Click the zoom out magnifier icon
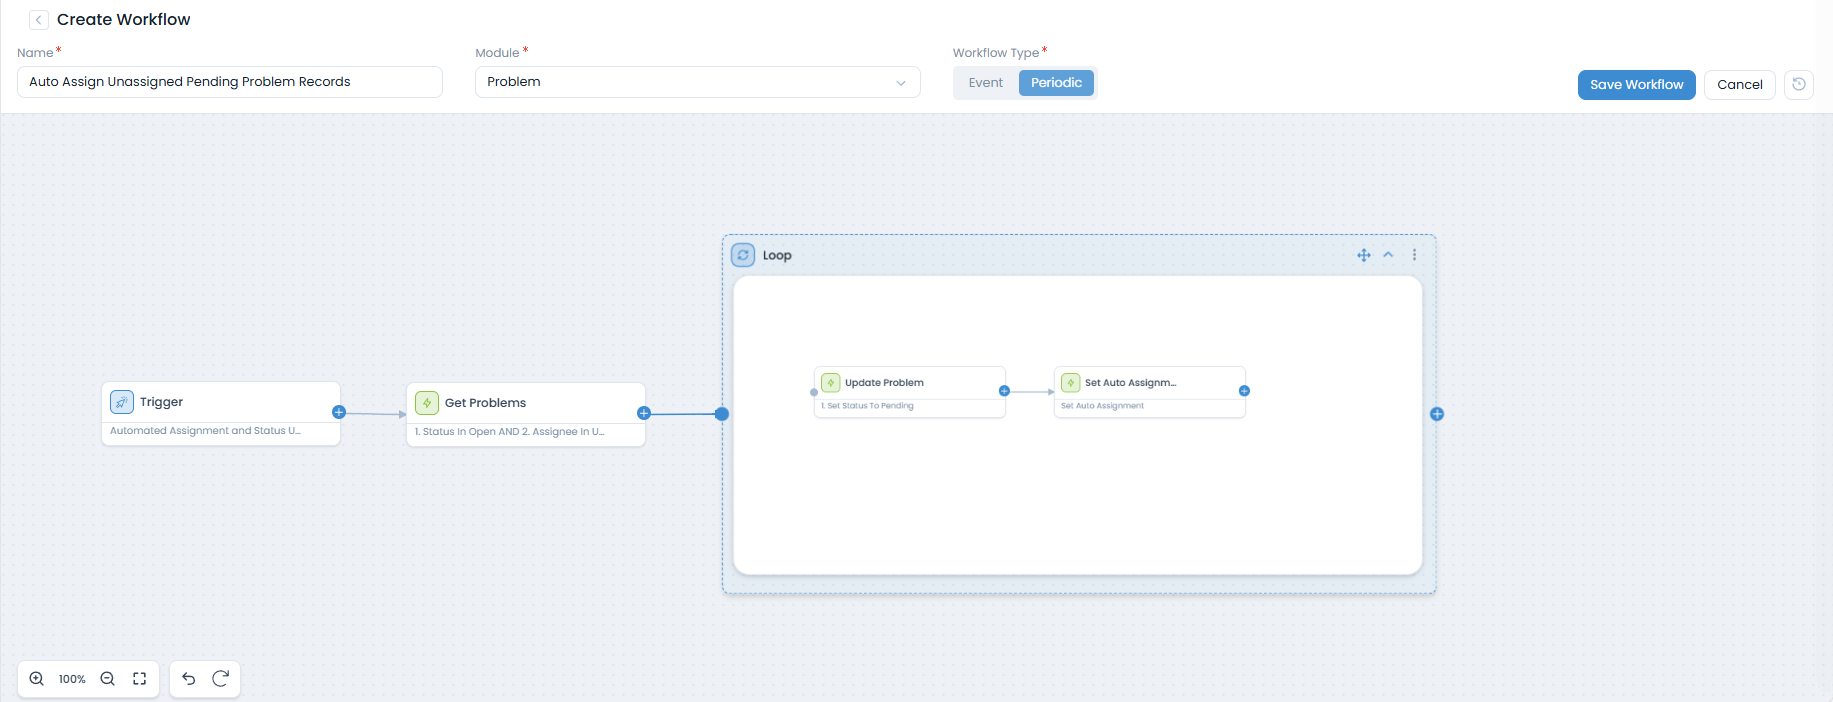This screenshot has width=1833, height=702. click(x=108, y=679)
